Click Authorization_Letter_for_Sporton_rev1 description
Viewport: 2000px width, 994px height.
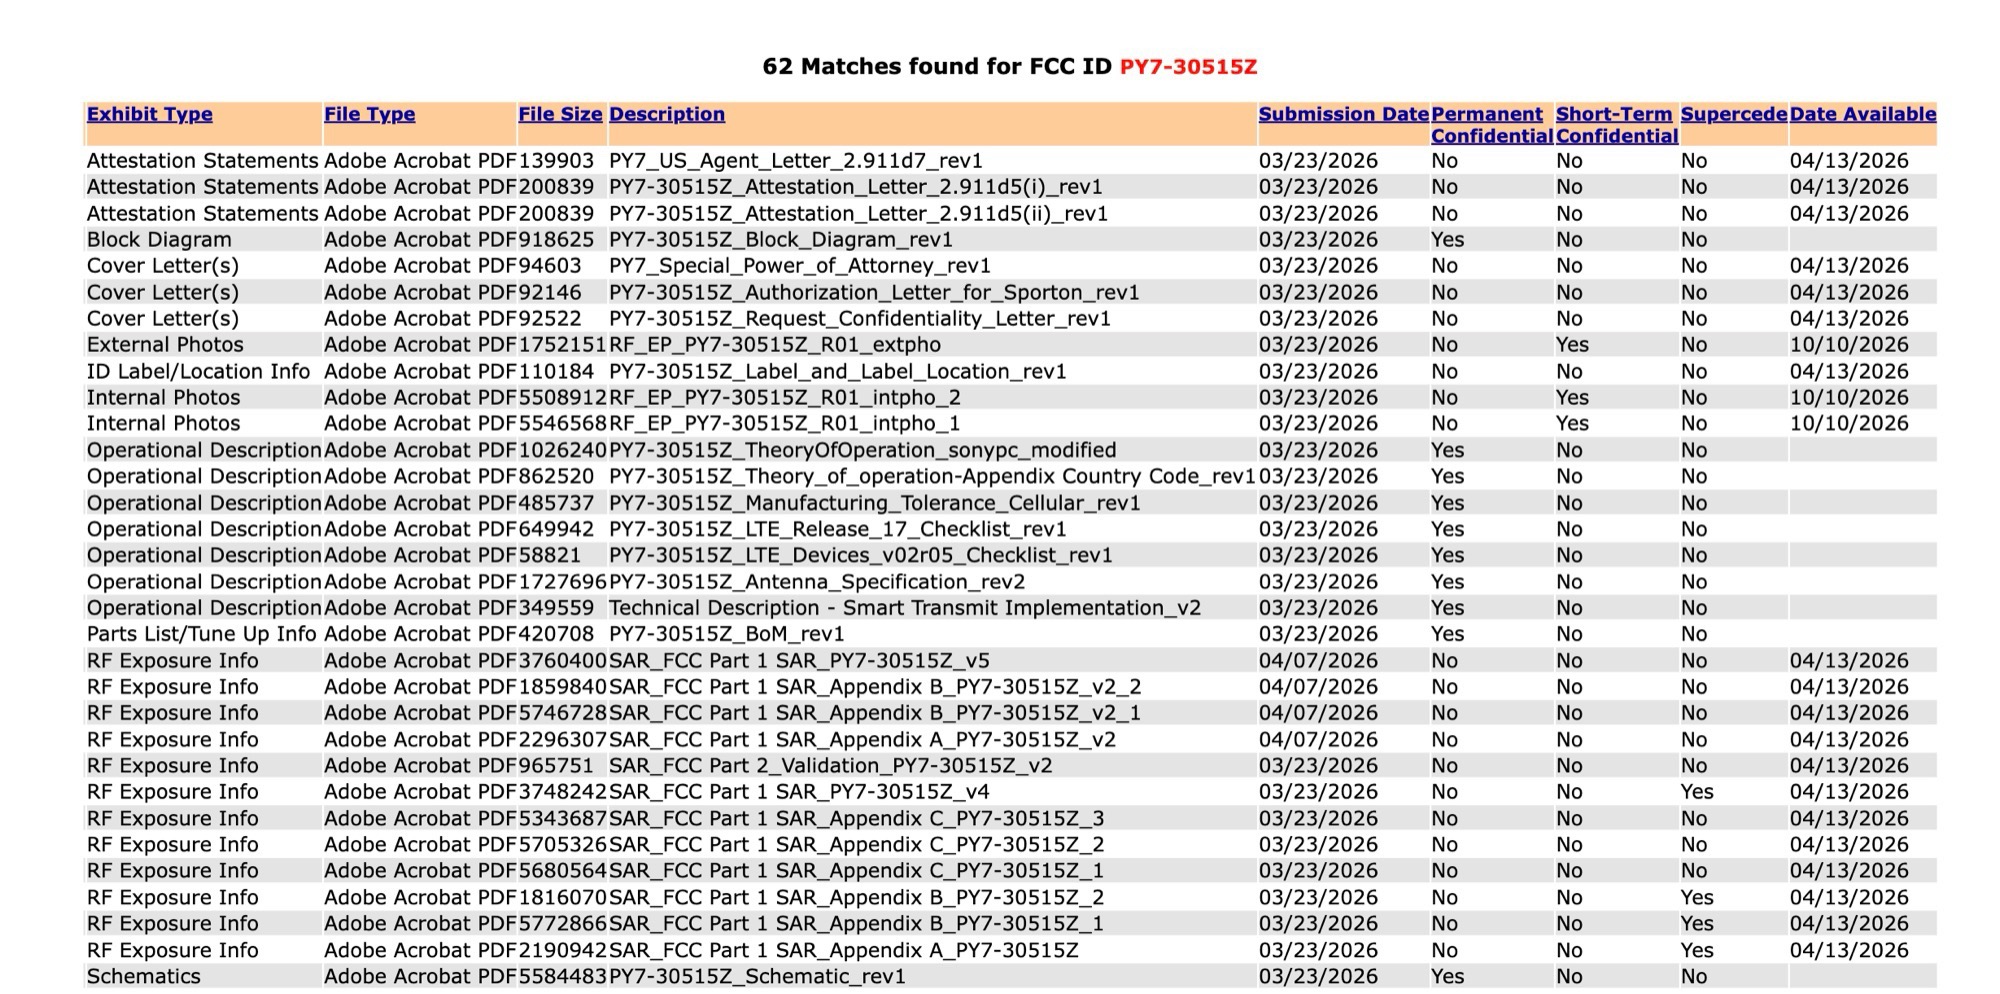click(x=874, y=293)
